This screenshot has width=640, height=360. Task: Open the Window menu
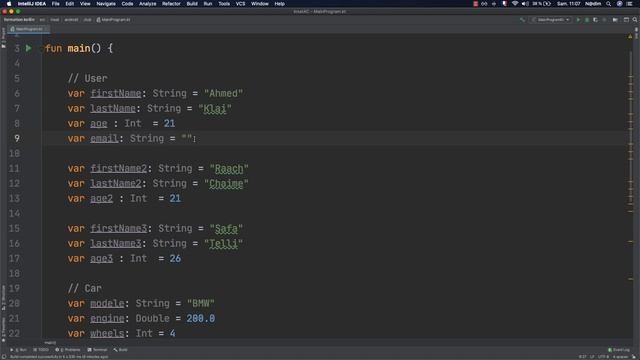pyautogui.click(x=260, y=4)
